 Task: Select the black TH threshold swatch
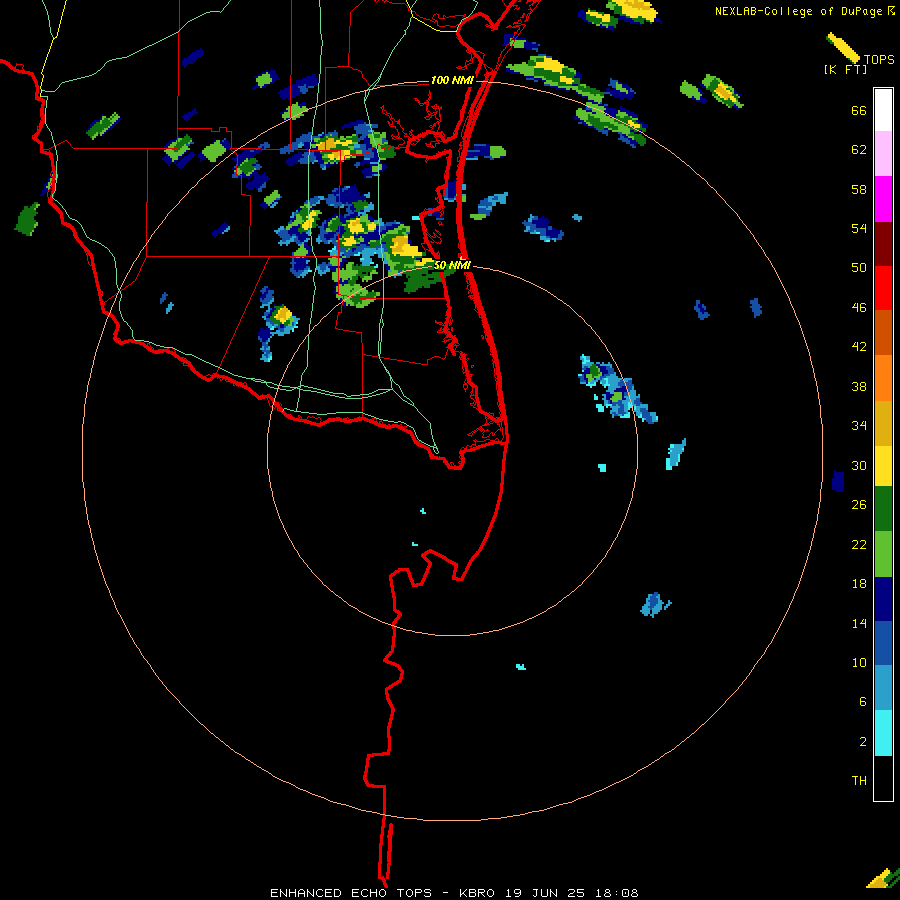click(883, 778)
